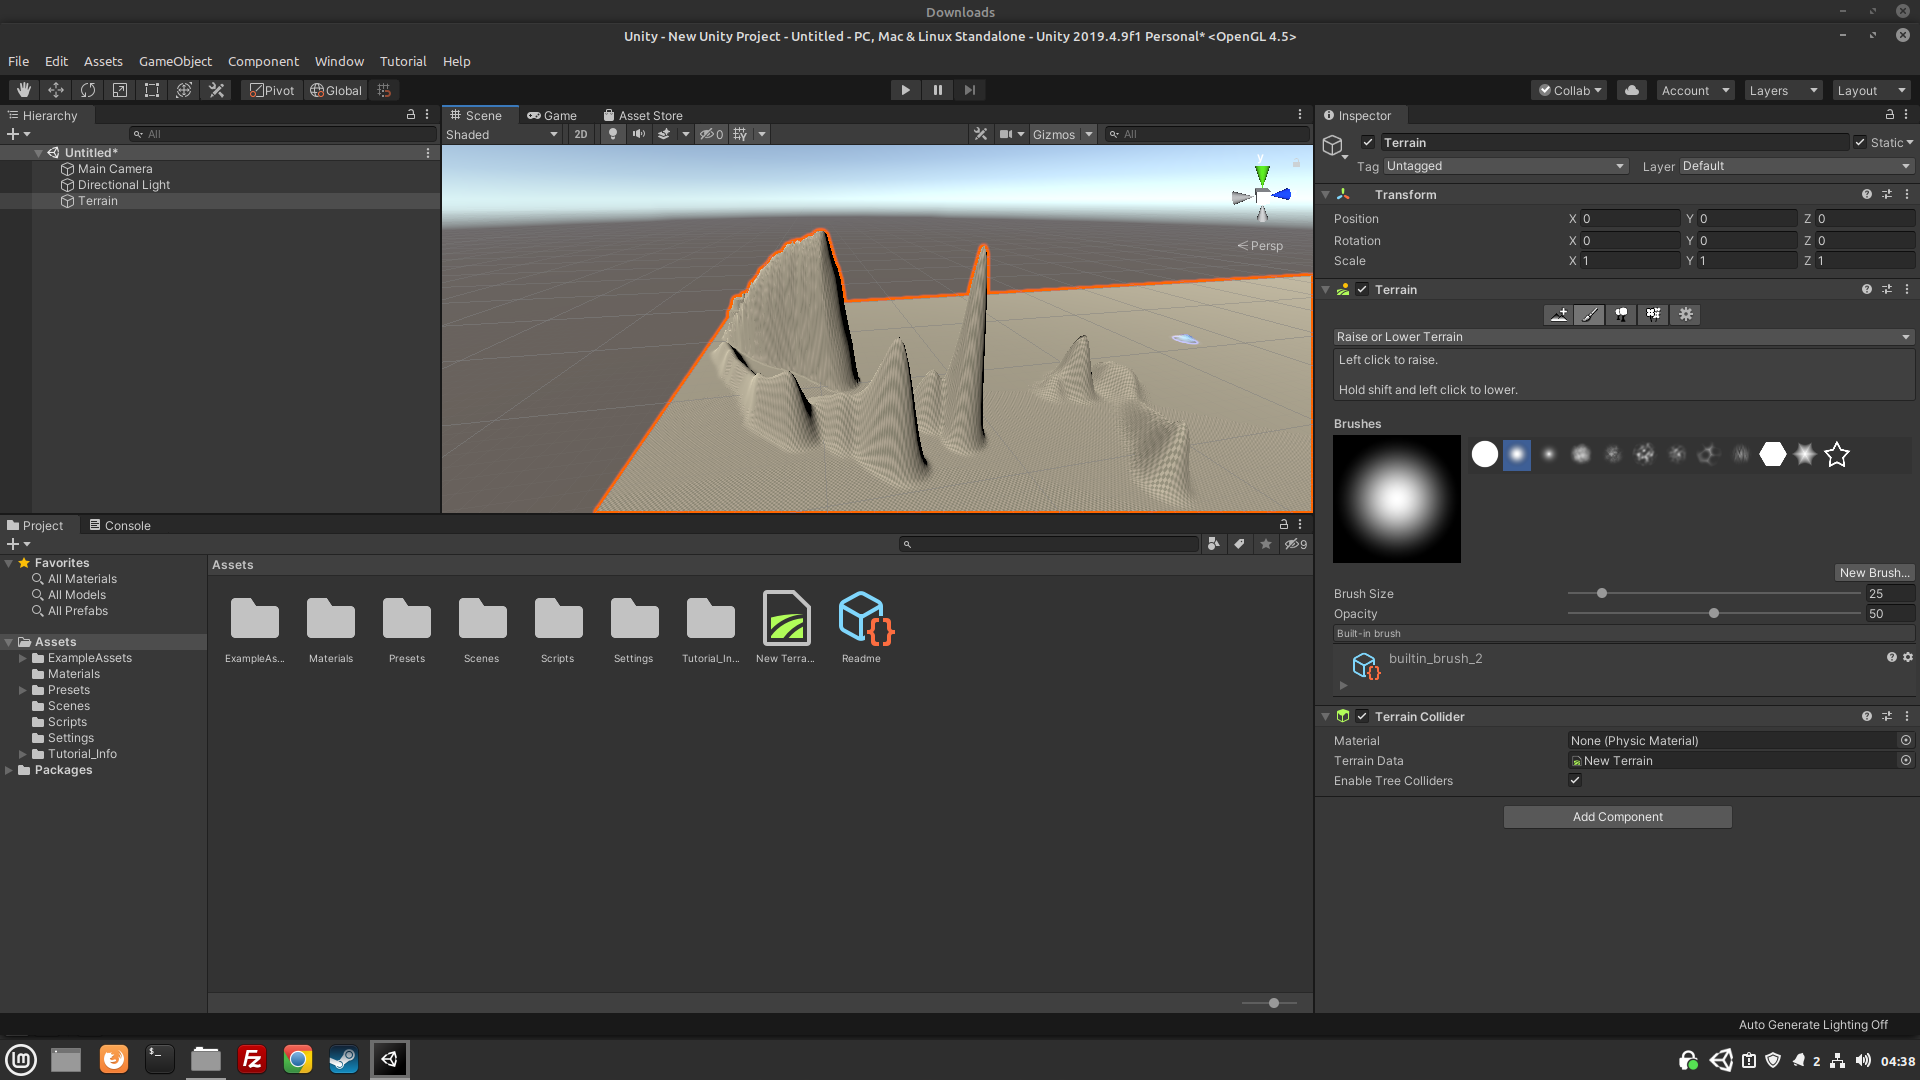Select Directional Light in Hierarchy
This screenshot has width=1920, height=1080.
(x=124, y=185)
